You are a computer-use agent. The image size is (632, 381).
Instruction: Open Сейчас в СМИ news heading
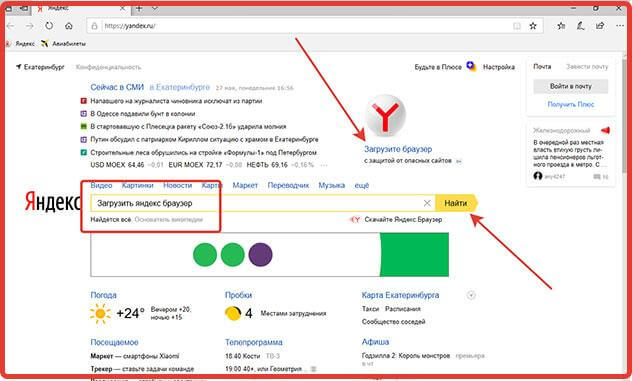pyautogui.click(x=117, y=87)
